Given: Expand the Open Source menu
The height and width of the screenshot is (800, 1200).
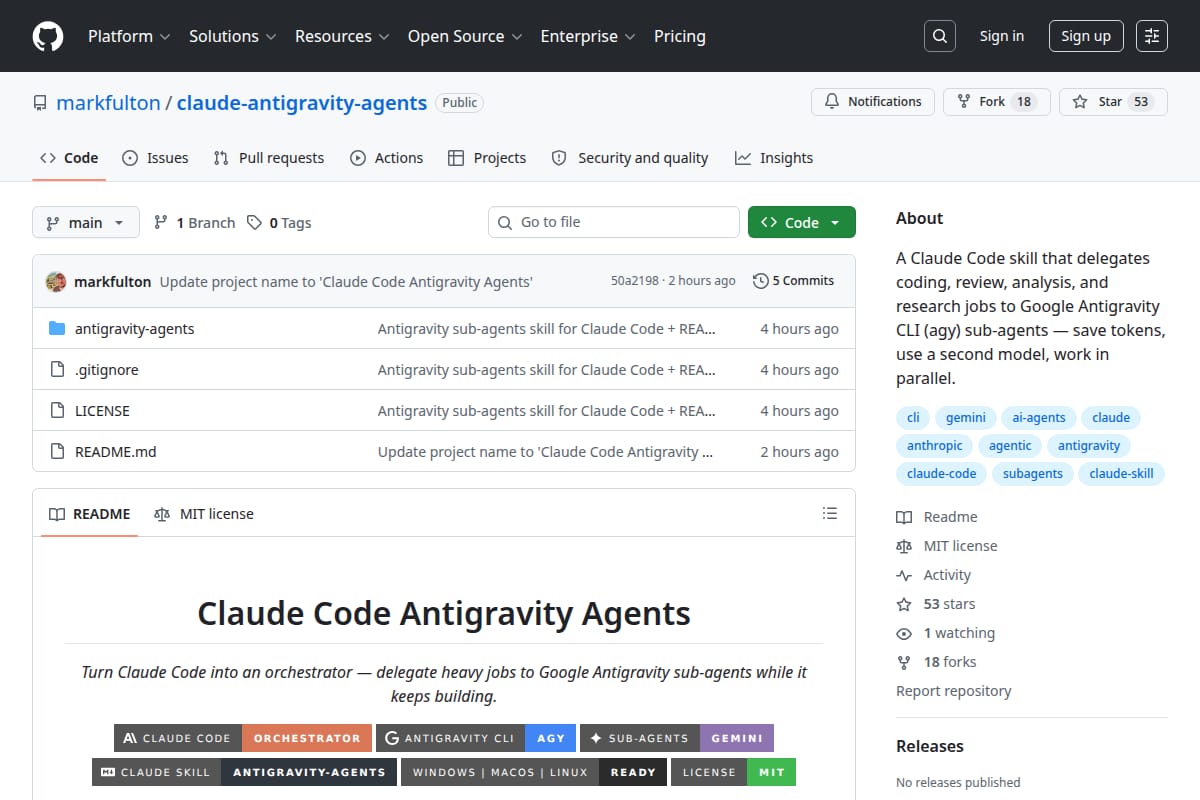Looking at the screenshot, I should (x=465, y=36).
